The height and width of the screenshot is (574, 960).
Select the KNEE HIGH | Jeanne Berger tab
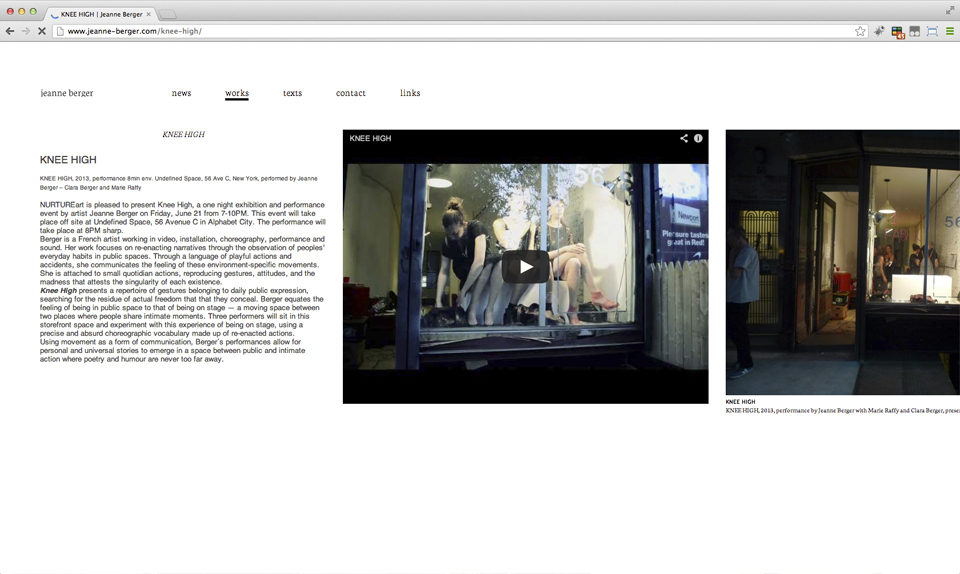point(101,14)
